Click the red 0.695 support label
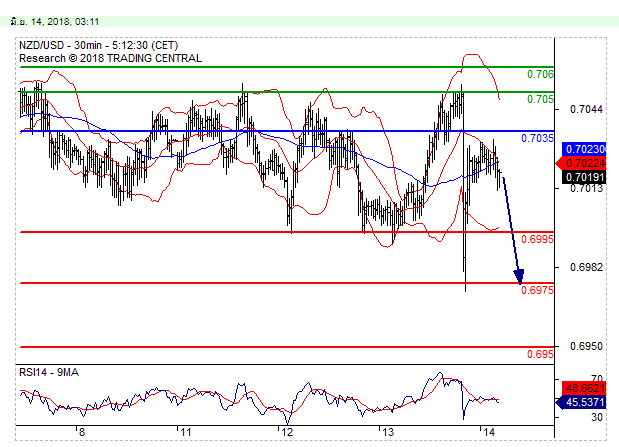The width and height of the screenshot is (619, 447). pos(540,354)
